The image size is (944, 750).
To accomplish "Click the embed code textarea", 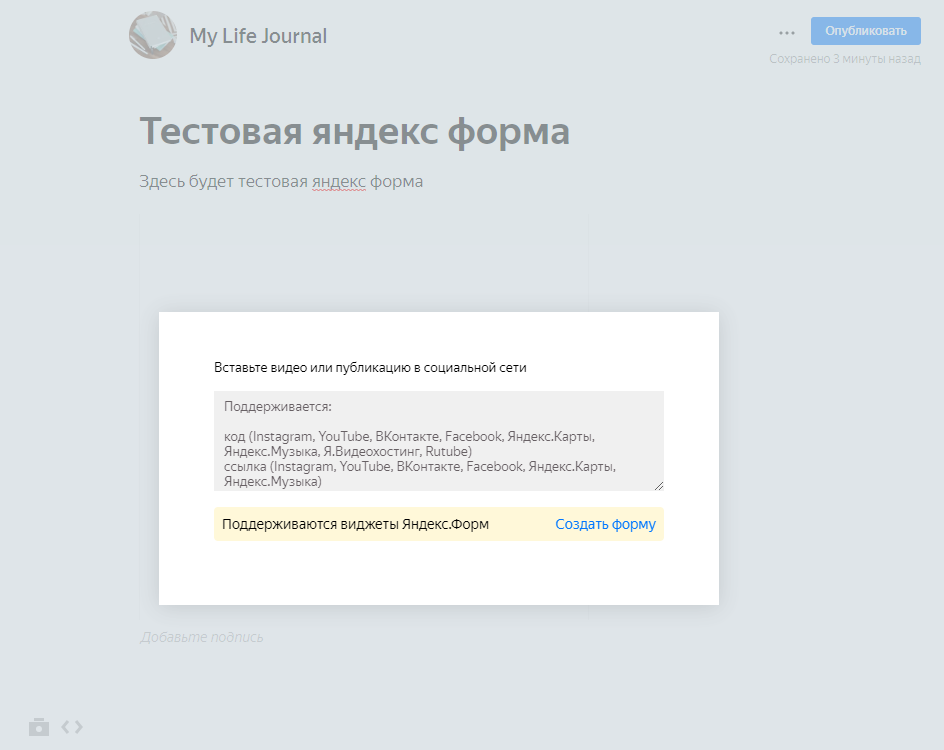I will pos(438,441).
